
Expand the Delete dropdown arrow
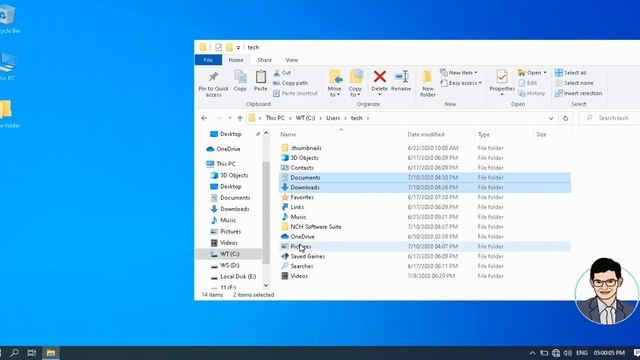380,95
